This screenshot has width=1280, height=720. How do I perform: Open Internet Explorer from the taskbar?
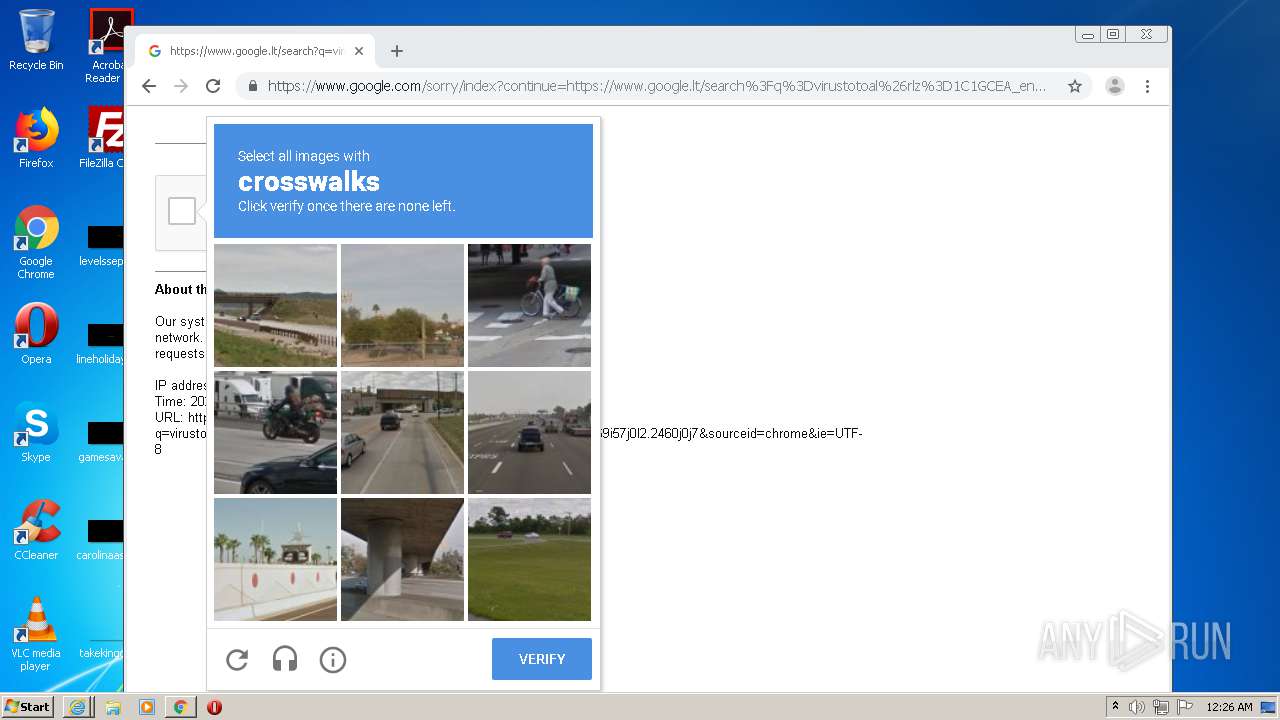point(77,707)
